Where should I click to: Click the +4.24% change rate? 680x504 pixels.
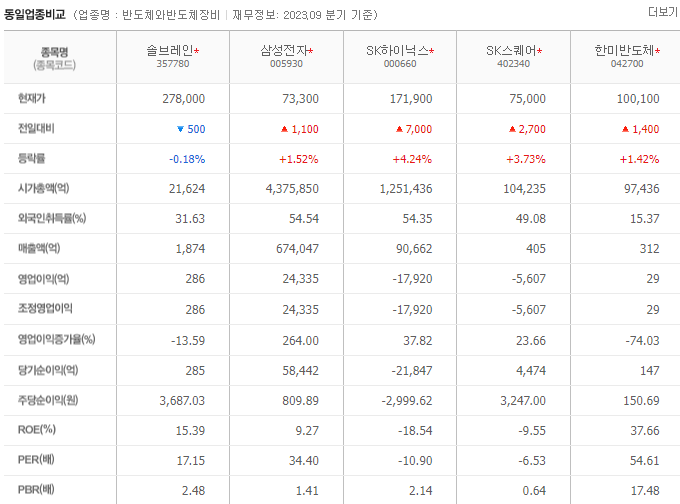tap(412, 159)
